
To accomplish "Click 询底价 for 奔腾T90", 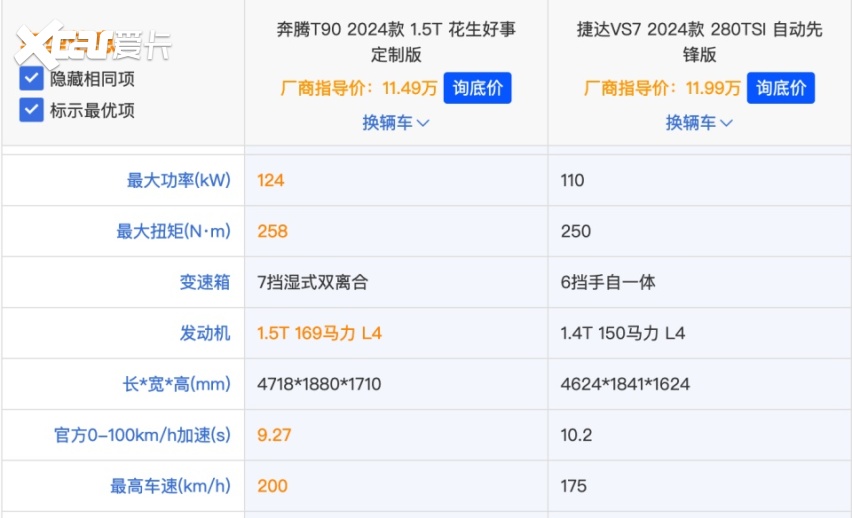I will [477, 88].
